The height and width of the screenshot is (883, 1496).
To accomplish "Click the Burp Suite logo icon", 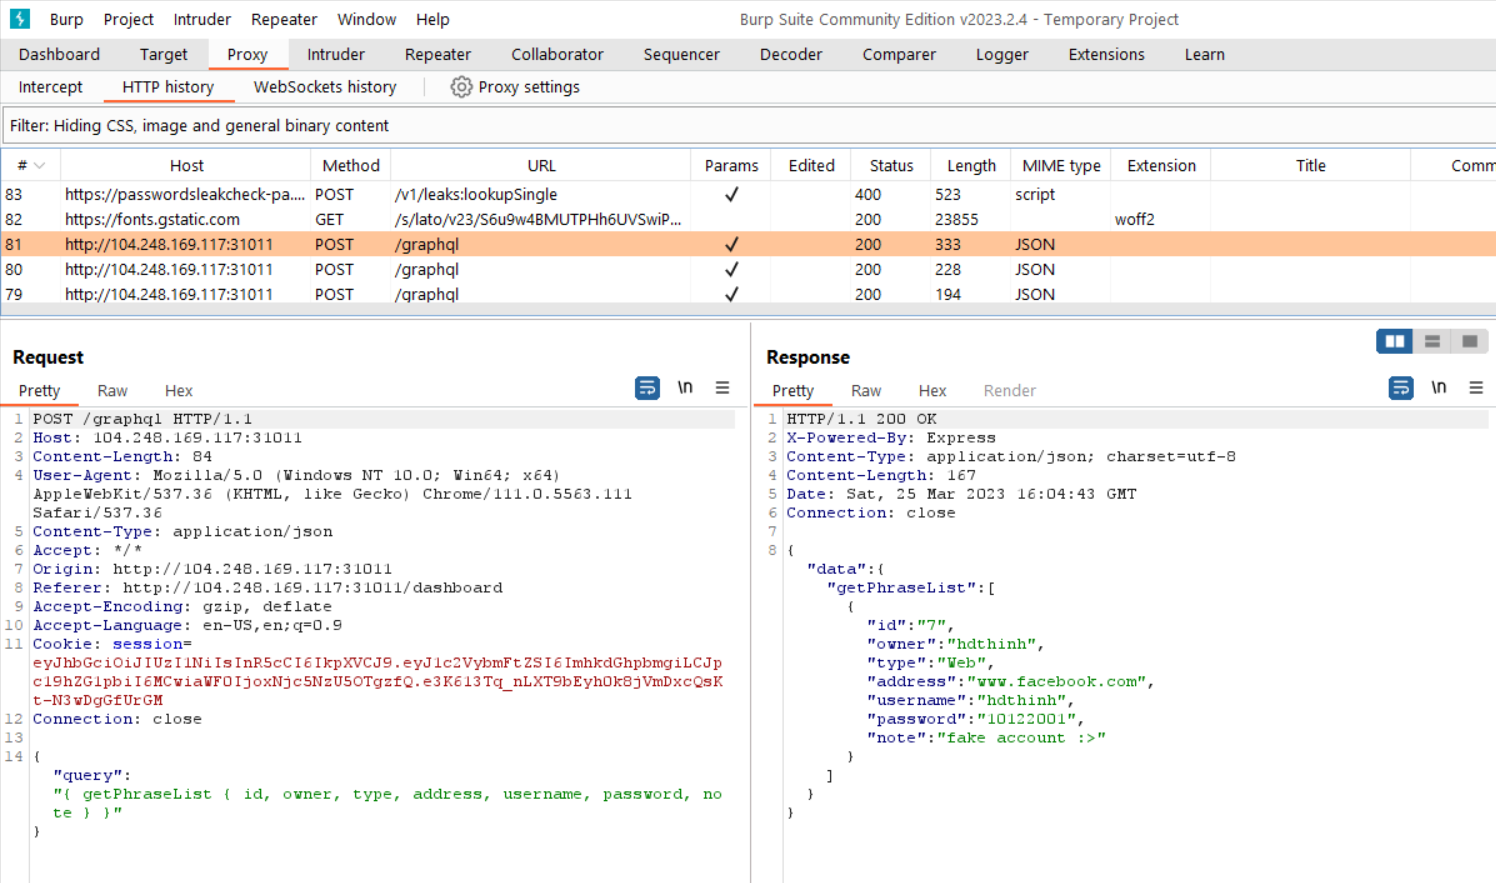I will 20,19.
